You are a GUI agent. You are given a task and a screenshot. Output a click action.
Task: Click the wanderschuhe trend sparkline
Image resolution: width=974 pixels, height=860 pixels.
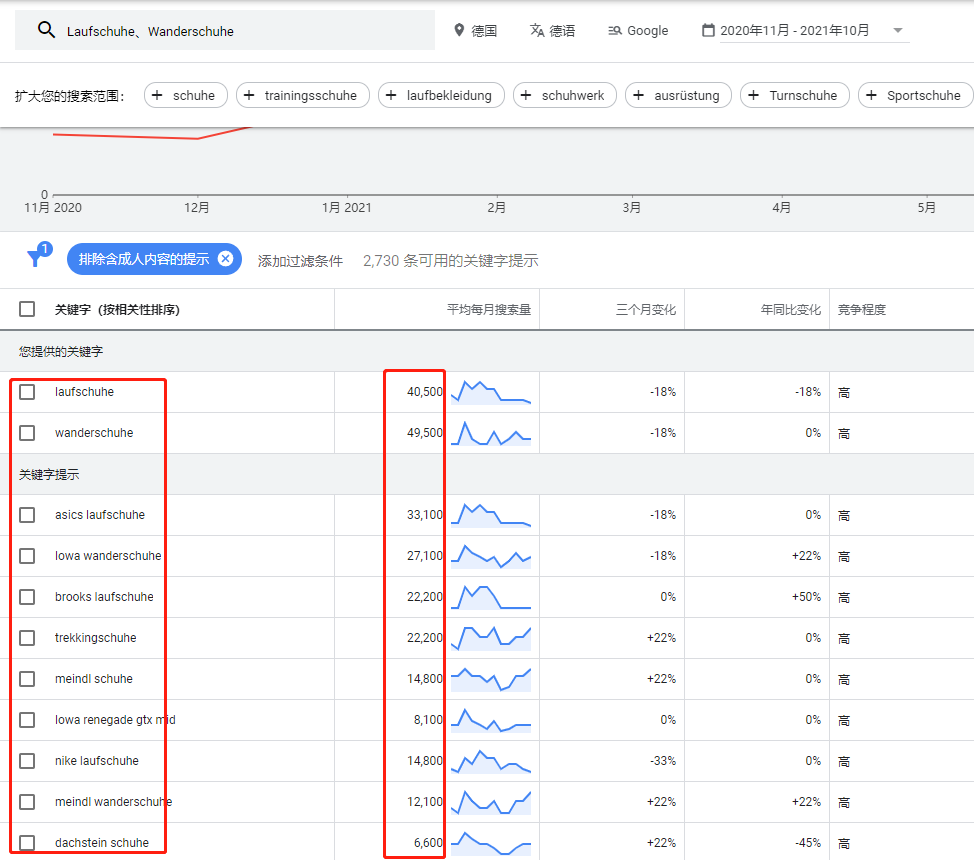pos(491,433)
